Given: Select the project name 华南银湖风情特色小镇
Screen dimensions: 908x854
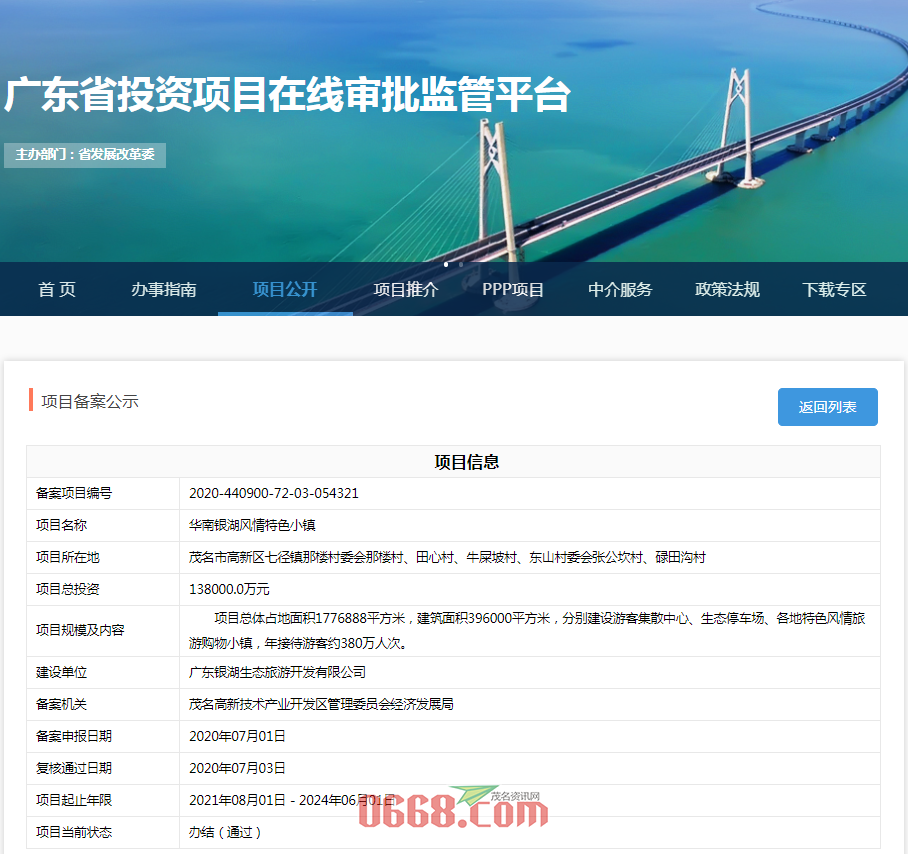Looking at the screenshot, I should pos(252,525).
